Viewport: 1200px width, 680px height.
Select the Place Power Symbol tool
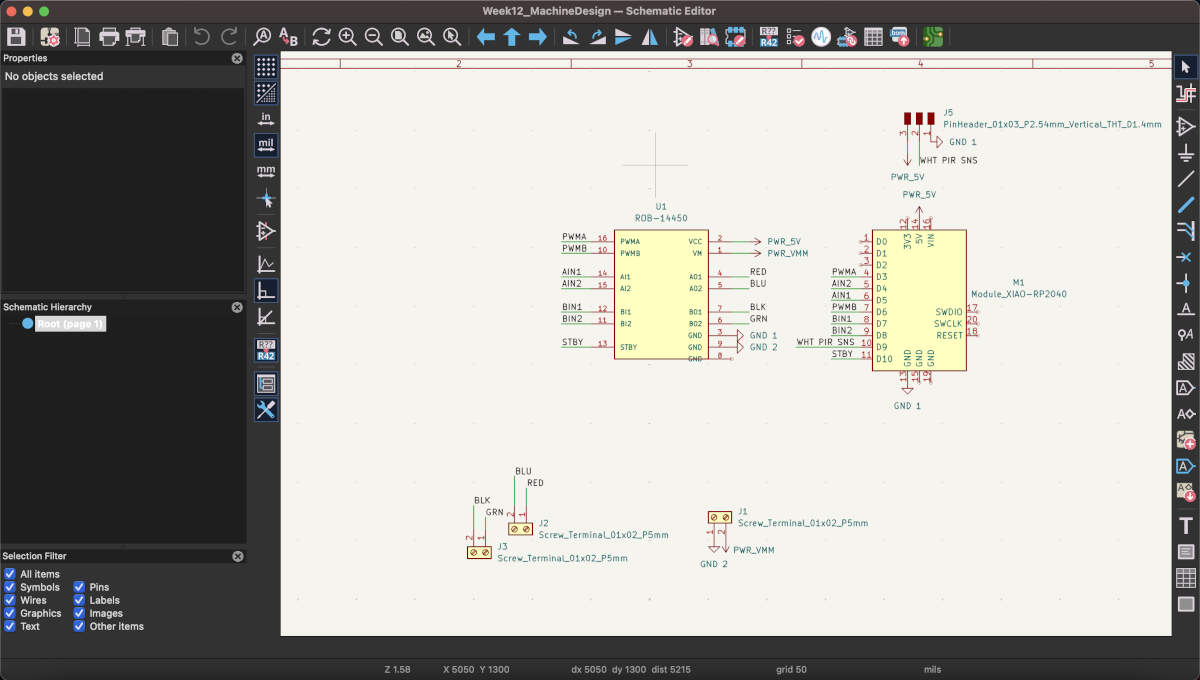pos(1186,152)
